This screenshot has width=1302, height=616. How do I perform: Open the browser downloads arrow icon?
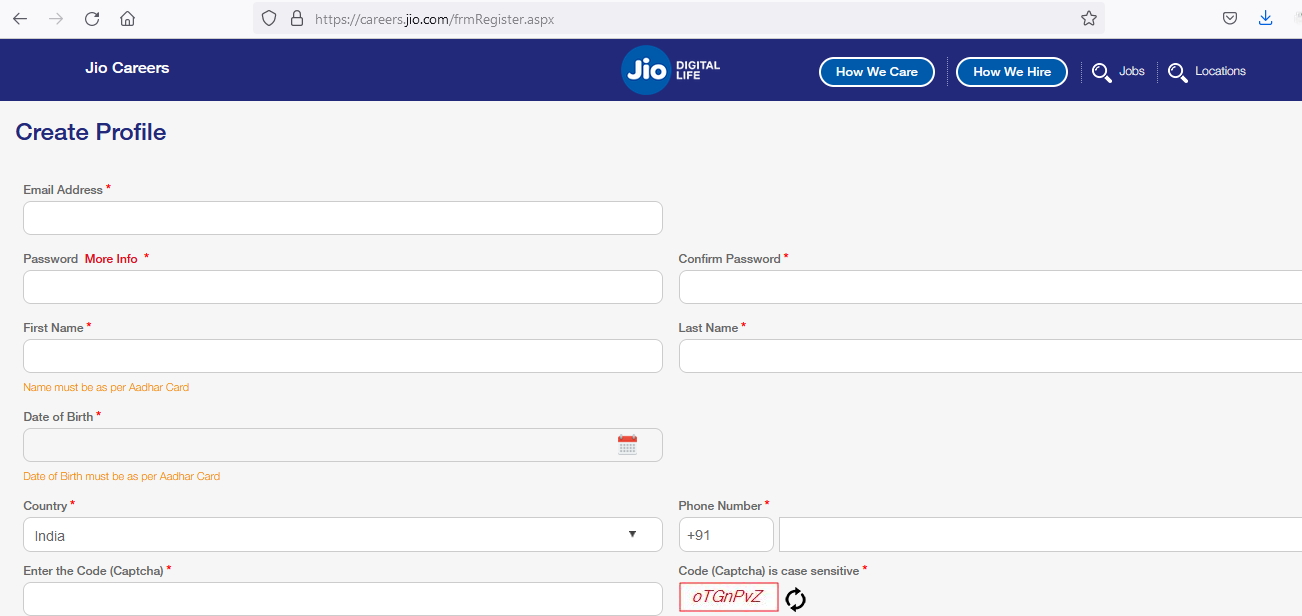[x=1265, y=18]
